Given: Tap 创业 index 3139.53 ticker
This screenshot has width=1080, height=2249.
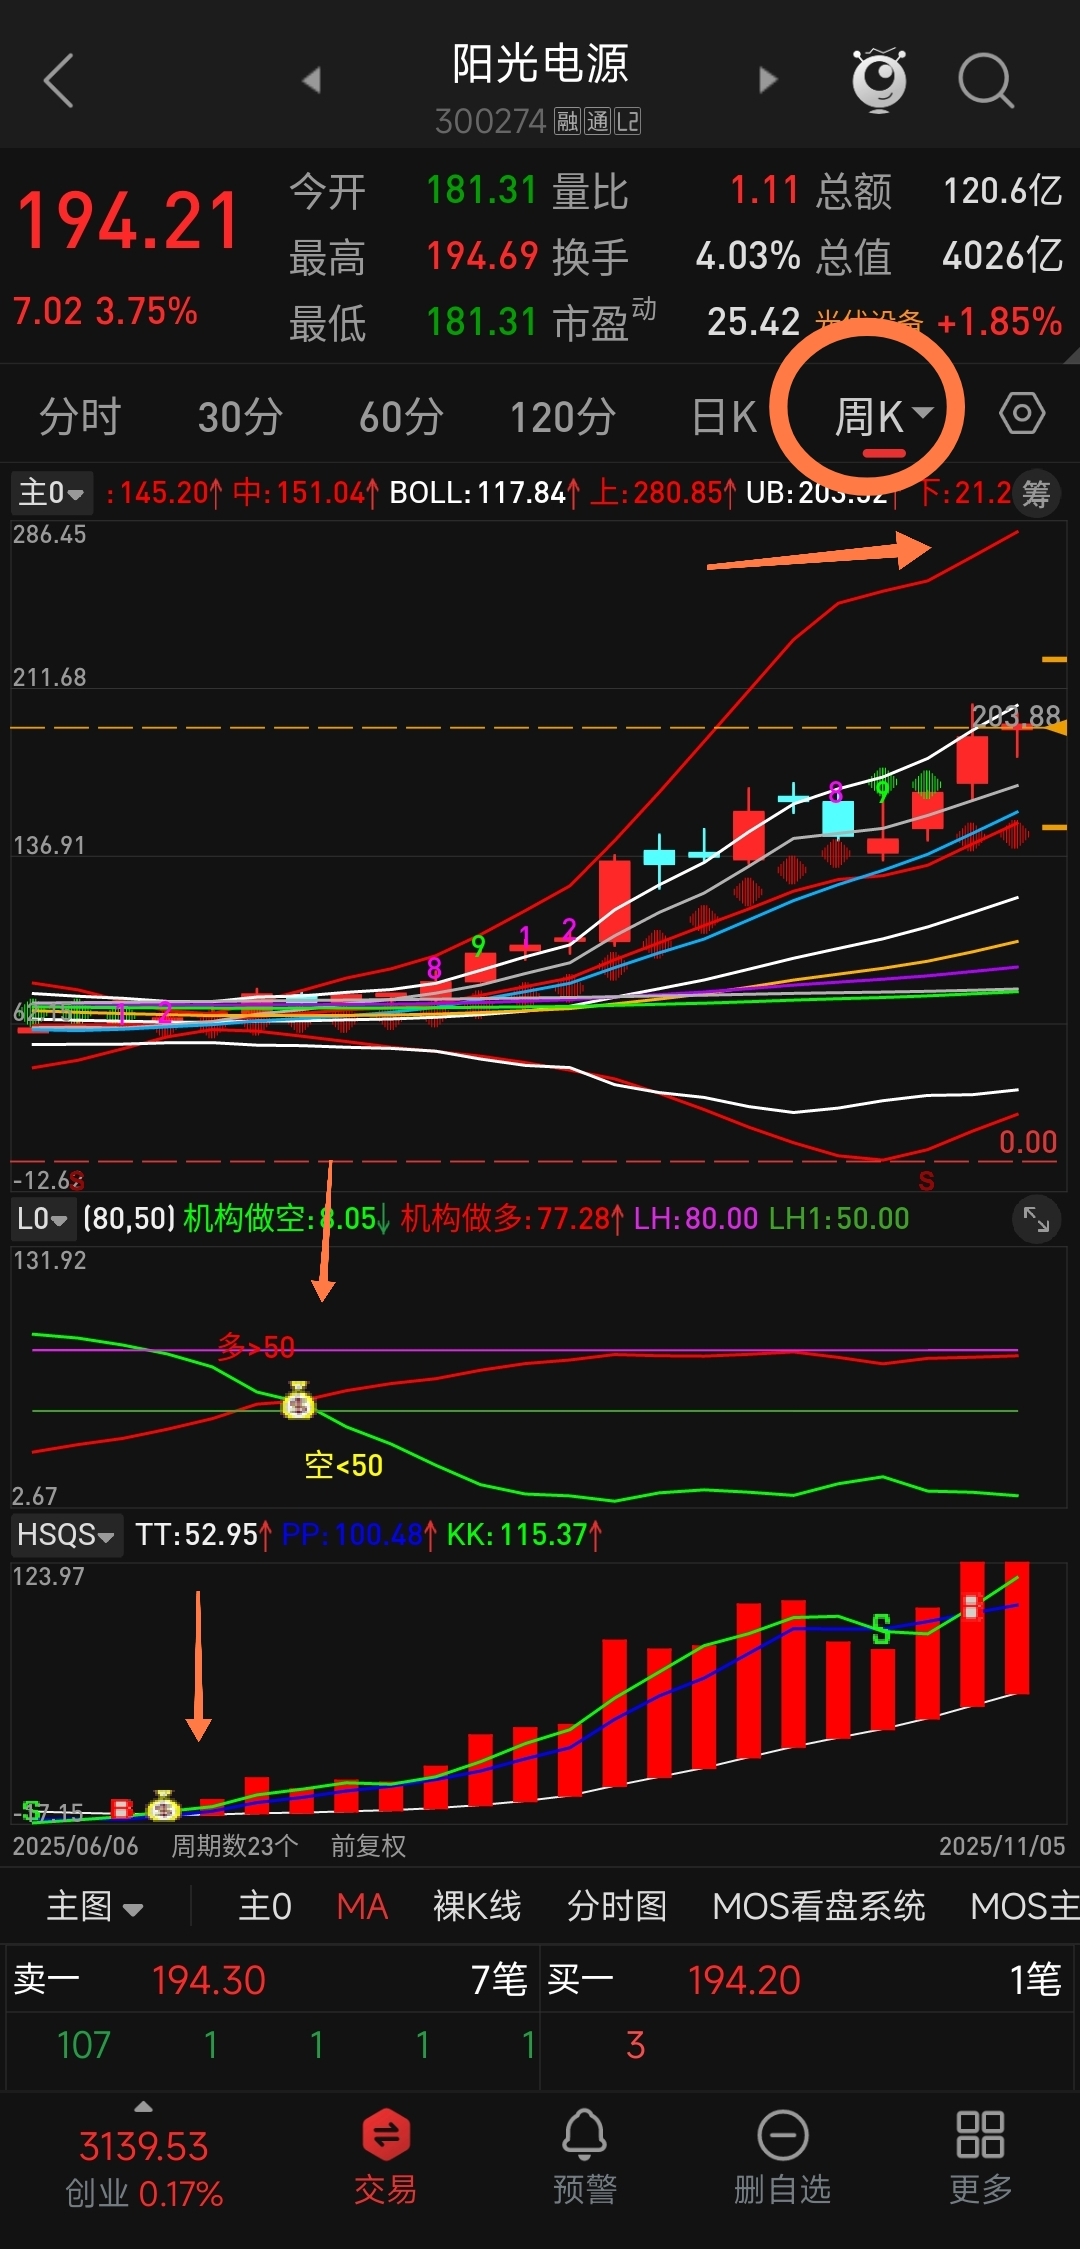Looking at the screenshot, I should pyautogui.click(x=144, y=2147).
